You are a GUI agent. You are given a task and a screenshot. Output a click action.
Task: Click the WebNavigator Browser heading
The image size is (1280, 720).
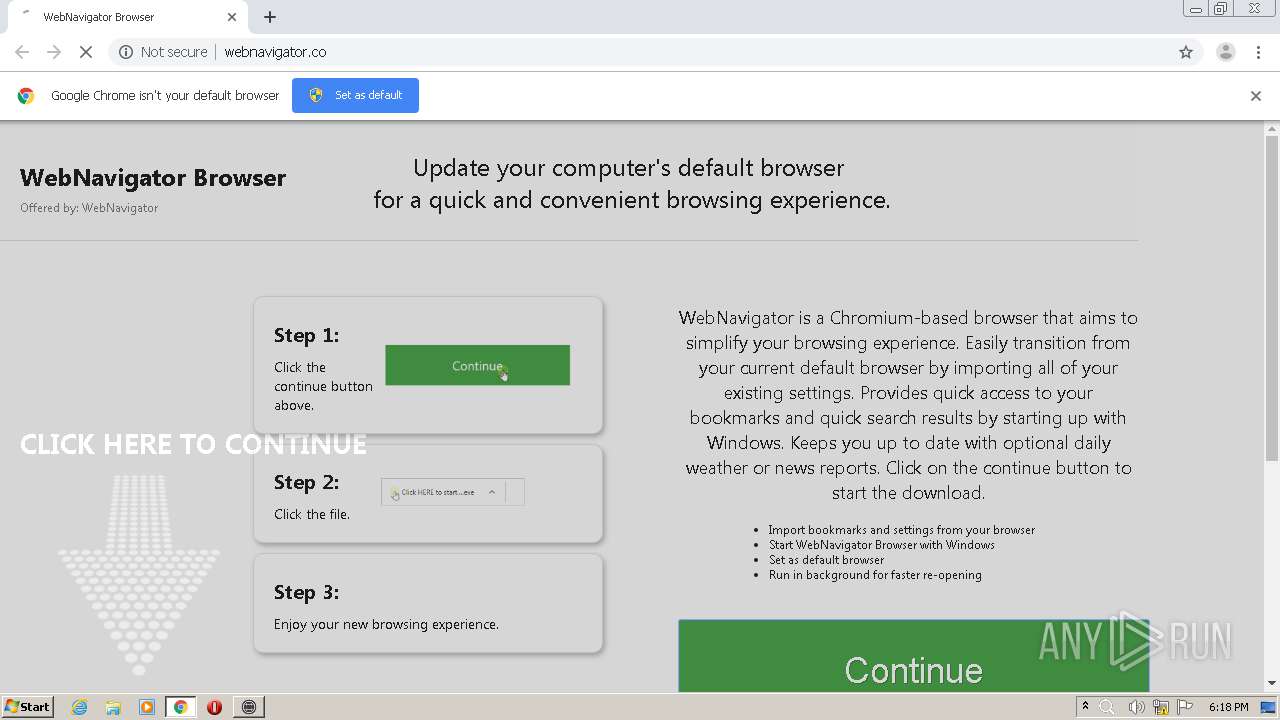click(153, 178)
